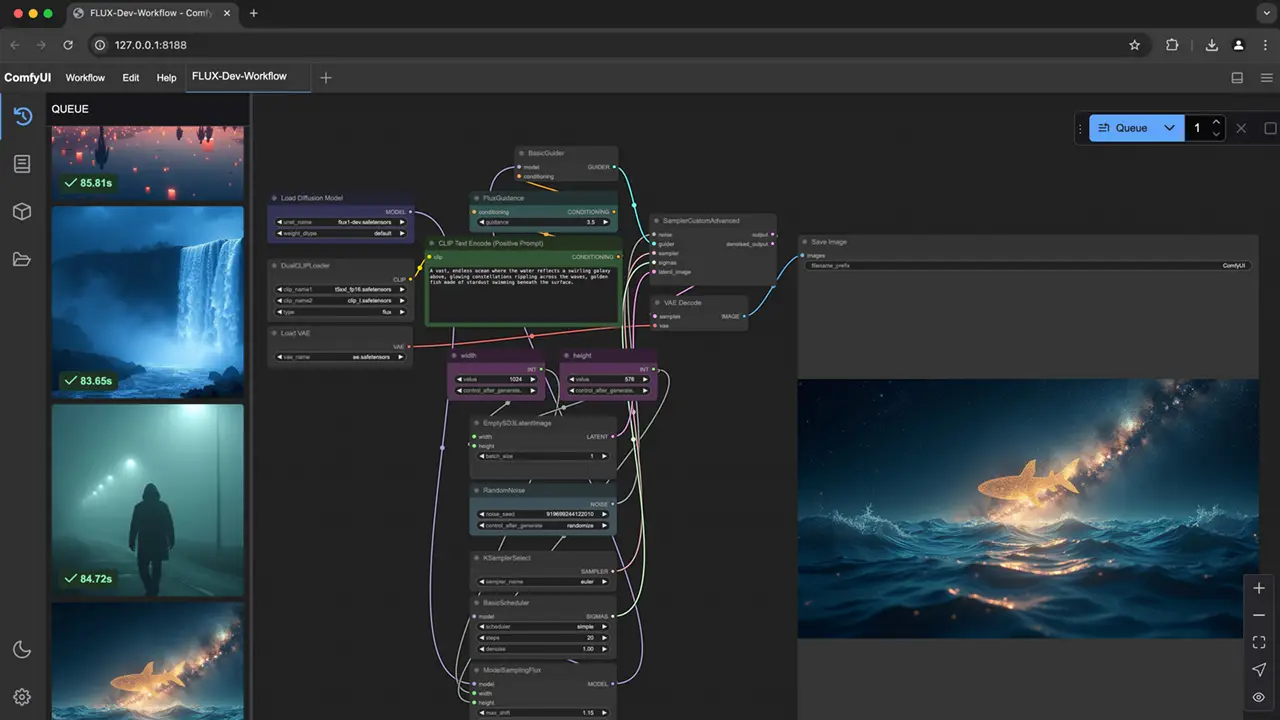Open the hooded figure thumbnail with 84.72s
The height and width of the screenshot is (720, 1280).
point(147,500)
